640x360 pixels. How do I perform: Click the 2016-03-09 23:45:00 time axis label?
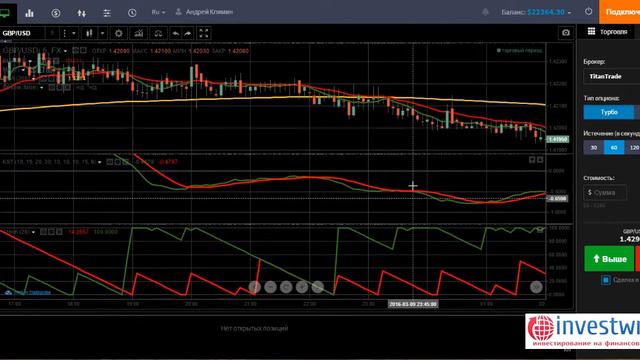point(413,304)
